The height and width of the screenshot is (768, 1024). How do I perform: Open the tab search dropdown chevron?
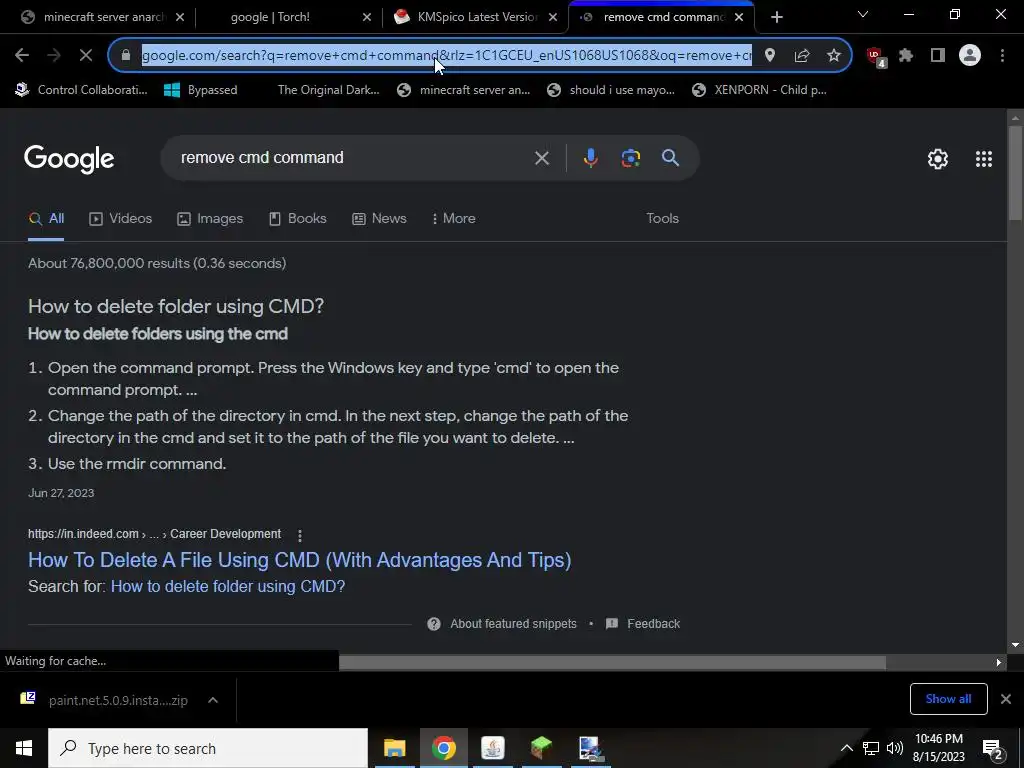pos(863,14)
